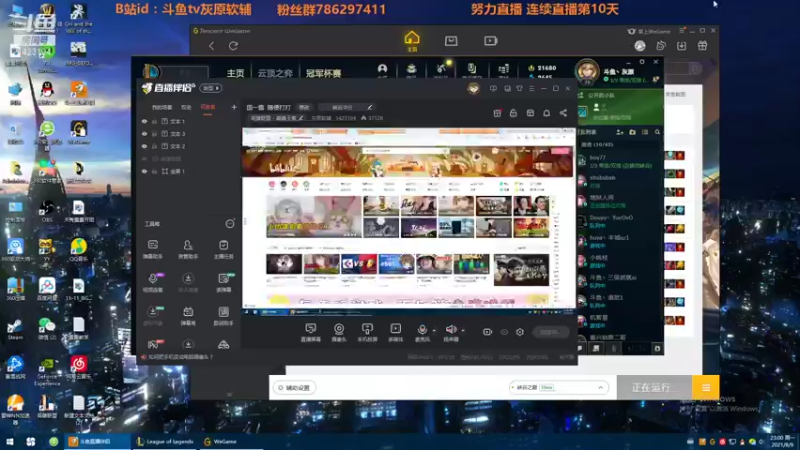Click the unlock padlock icon in the stream header
The height and width of the screenshot is (450, 800).
(x=513, y=113)
